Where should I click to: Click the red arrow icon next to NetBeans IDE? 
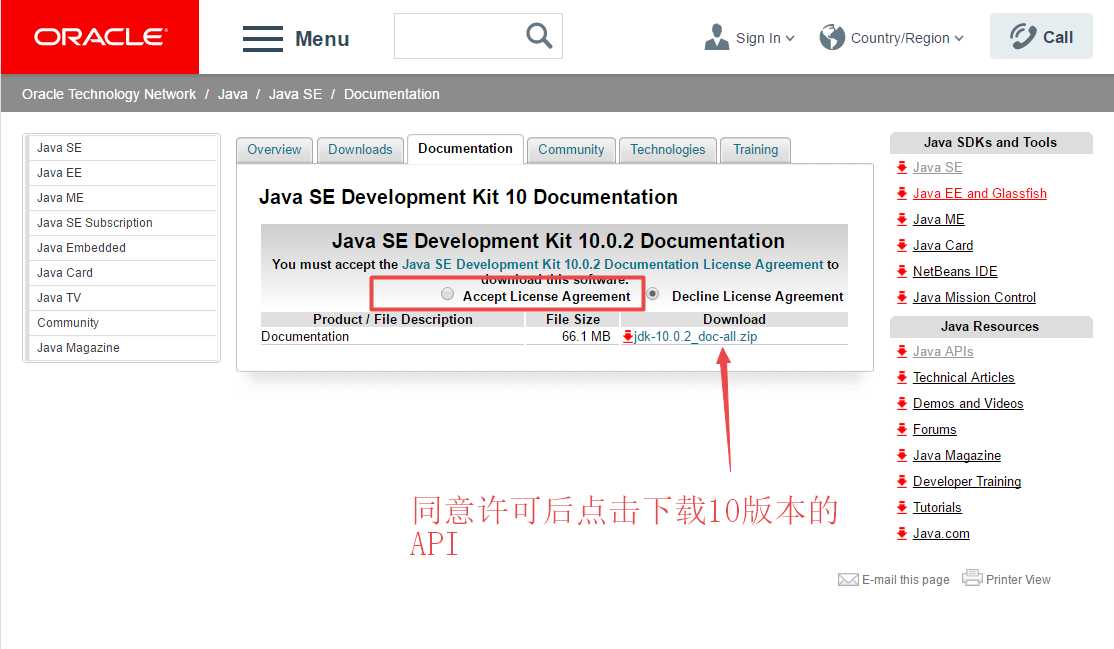pos(902,271)
